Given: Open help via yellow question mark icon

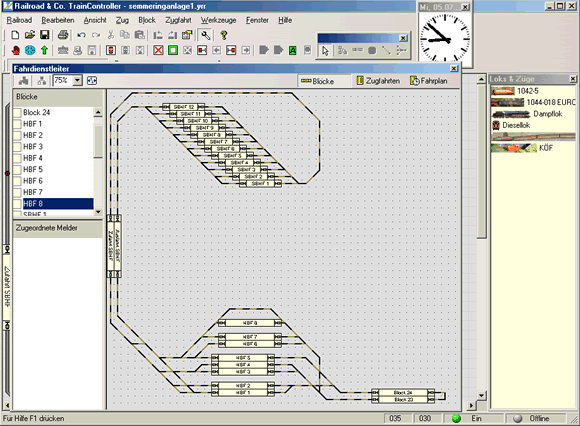Looking at the screenshot, I should (x=223, y=35).
